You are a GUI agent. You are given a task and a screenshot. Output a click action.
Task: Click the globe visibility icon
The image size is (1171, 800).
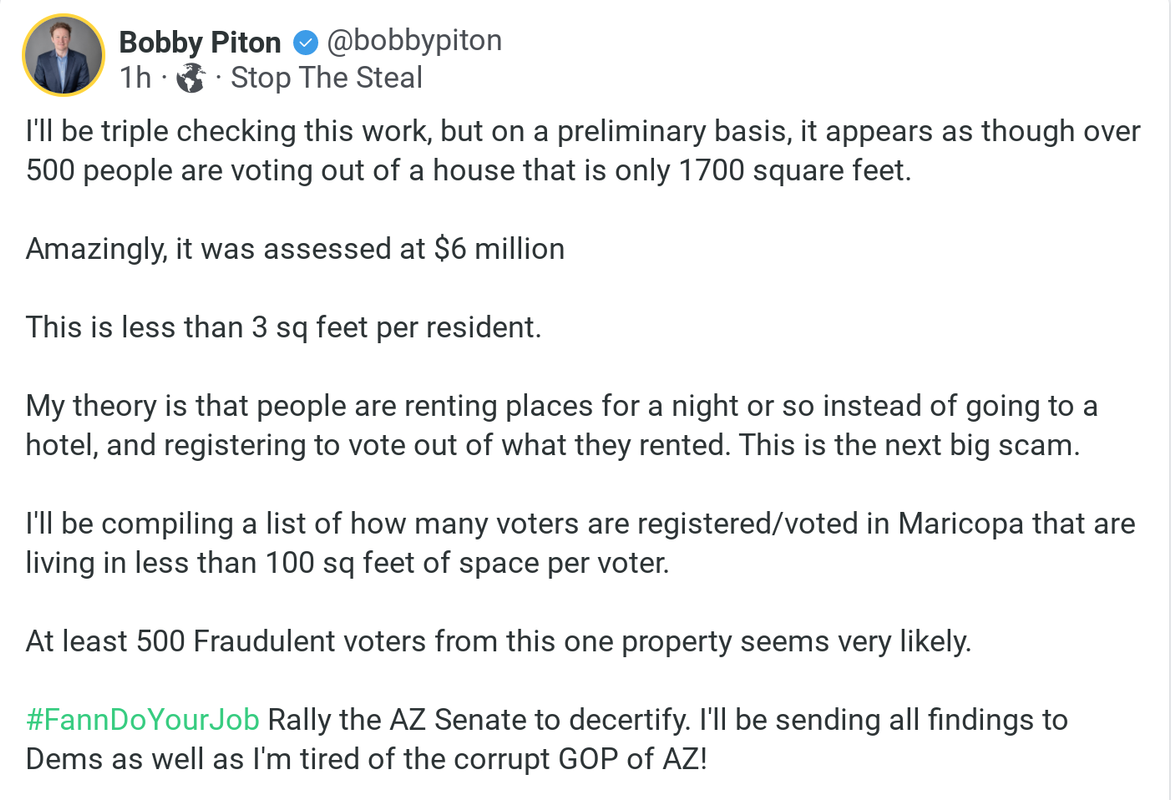tap(190, 78)
